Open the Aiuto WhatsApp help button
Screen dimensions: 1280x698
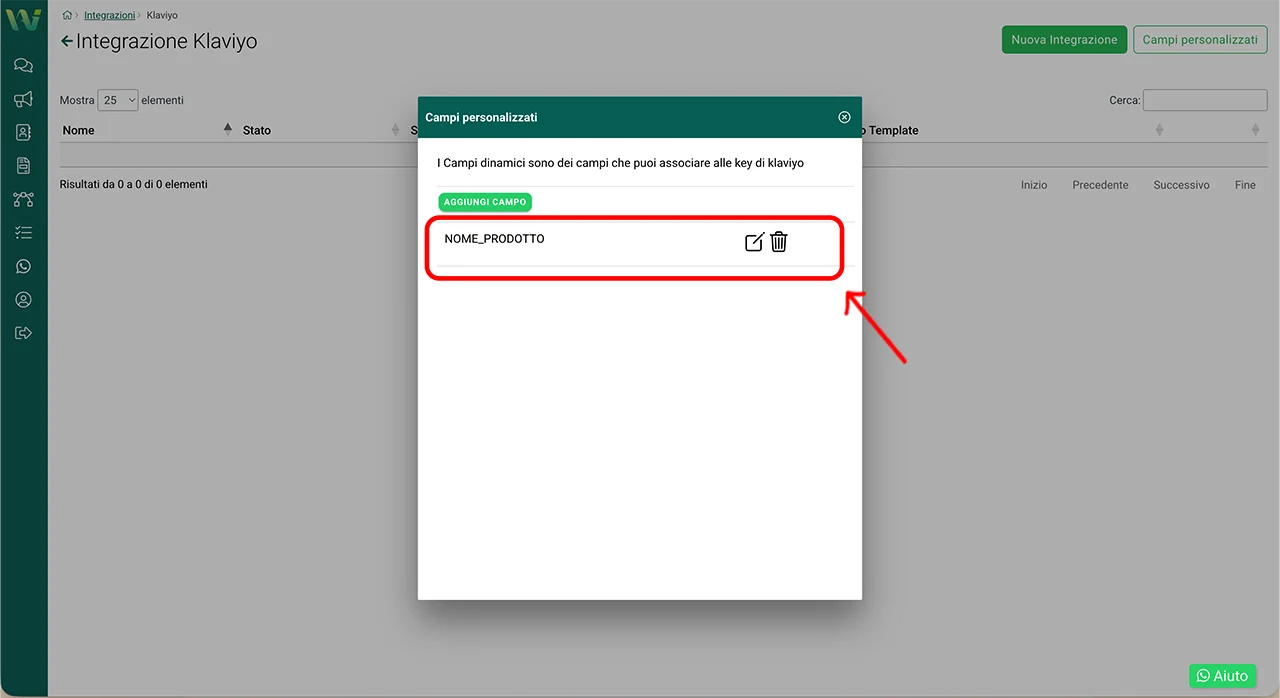click(1222, 676)
